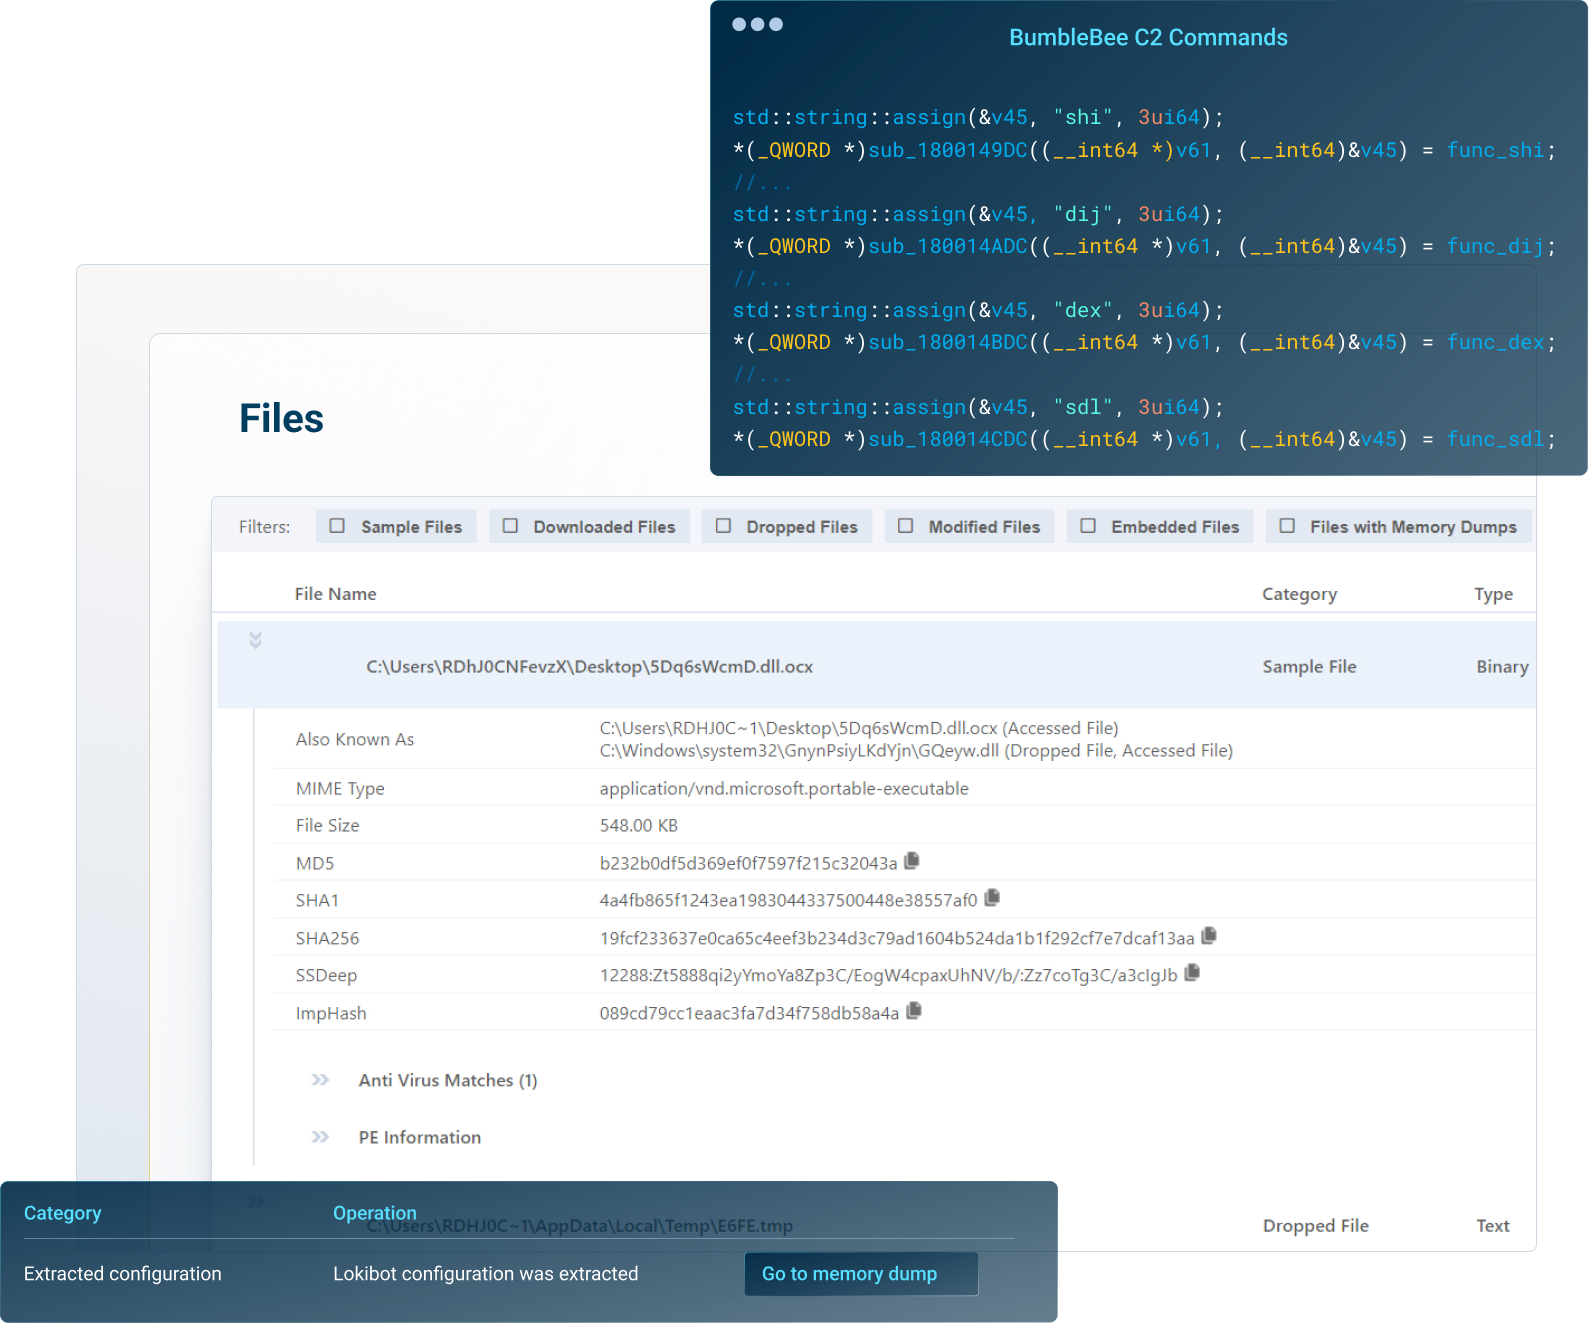Viewport: 1589px width, 1323px height.
Task: Click the 548.00 KB file size value
Action: point(639,826)
